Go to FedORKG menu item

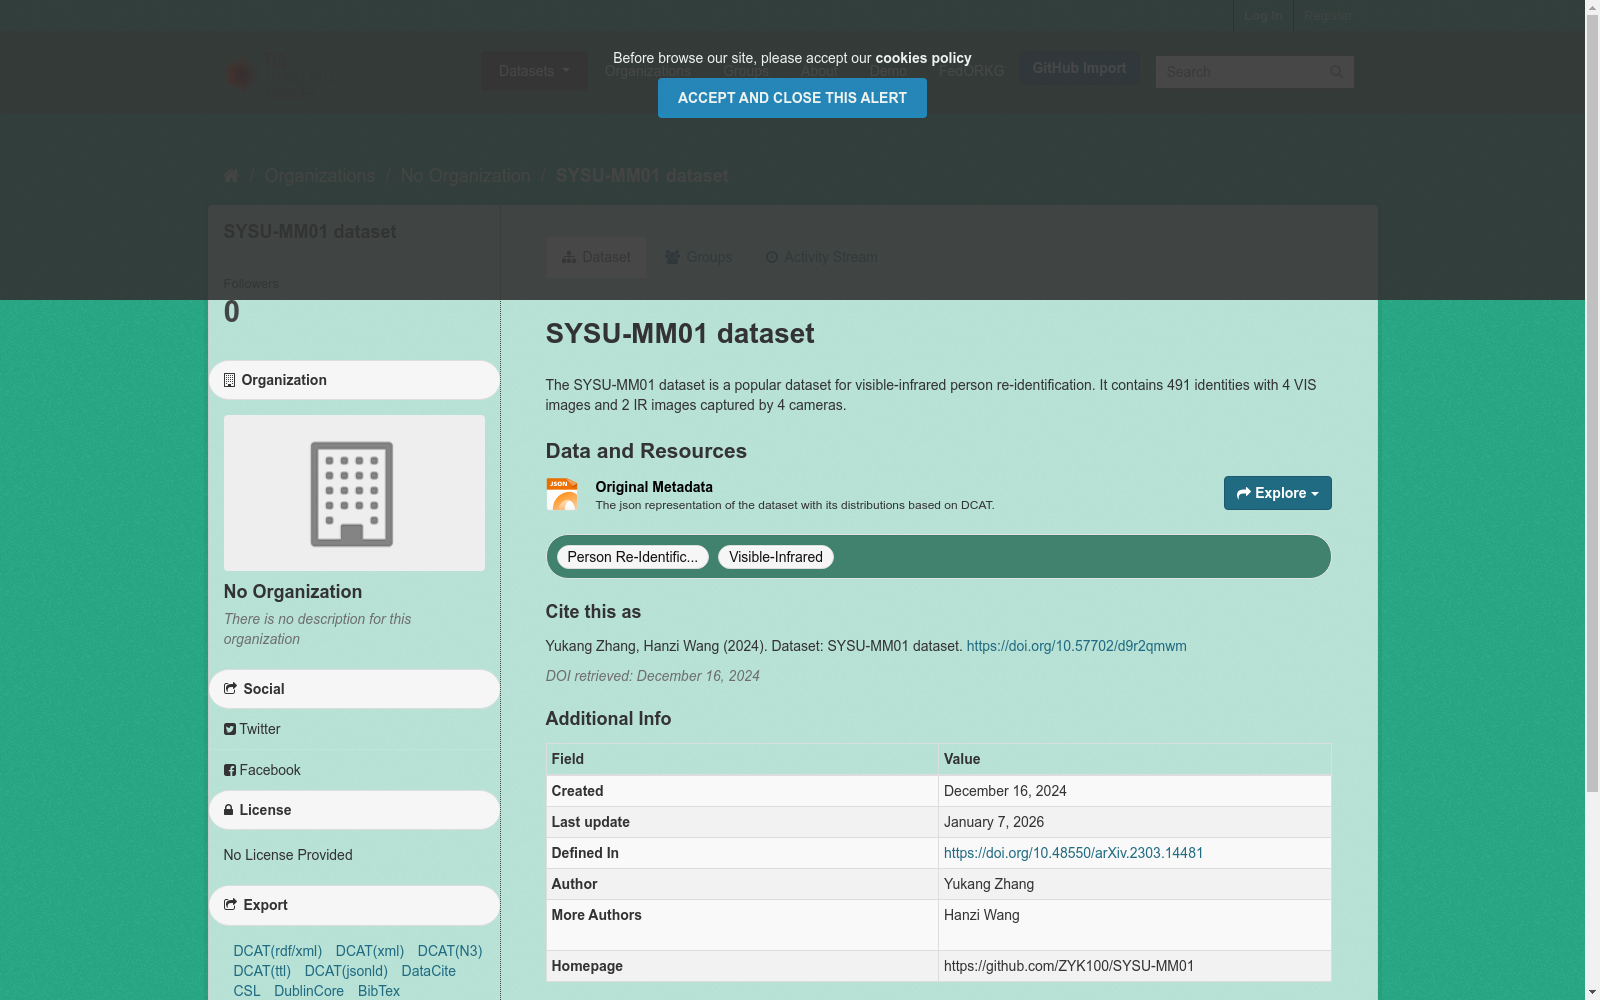(x=972, y=71)
